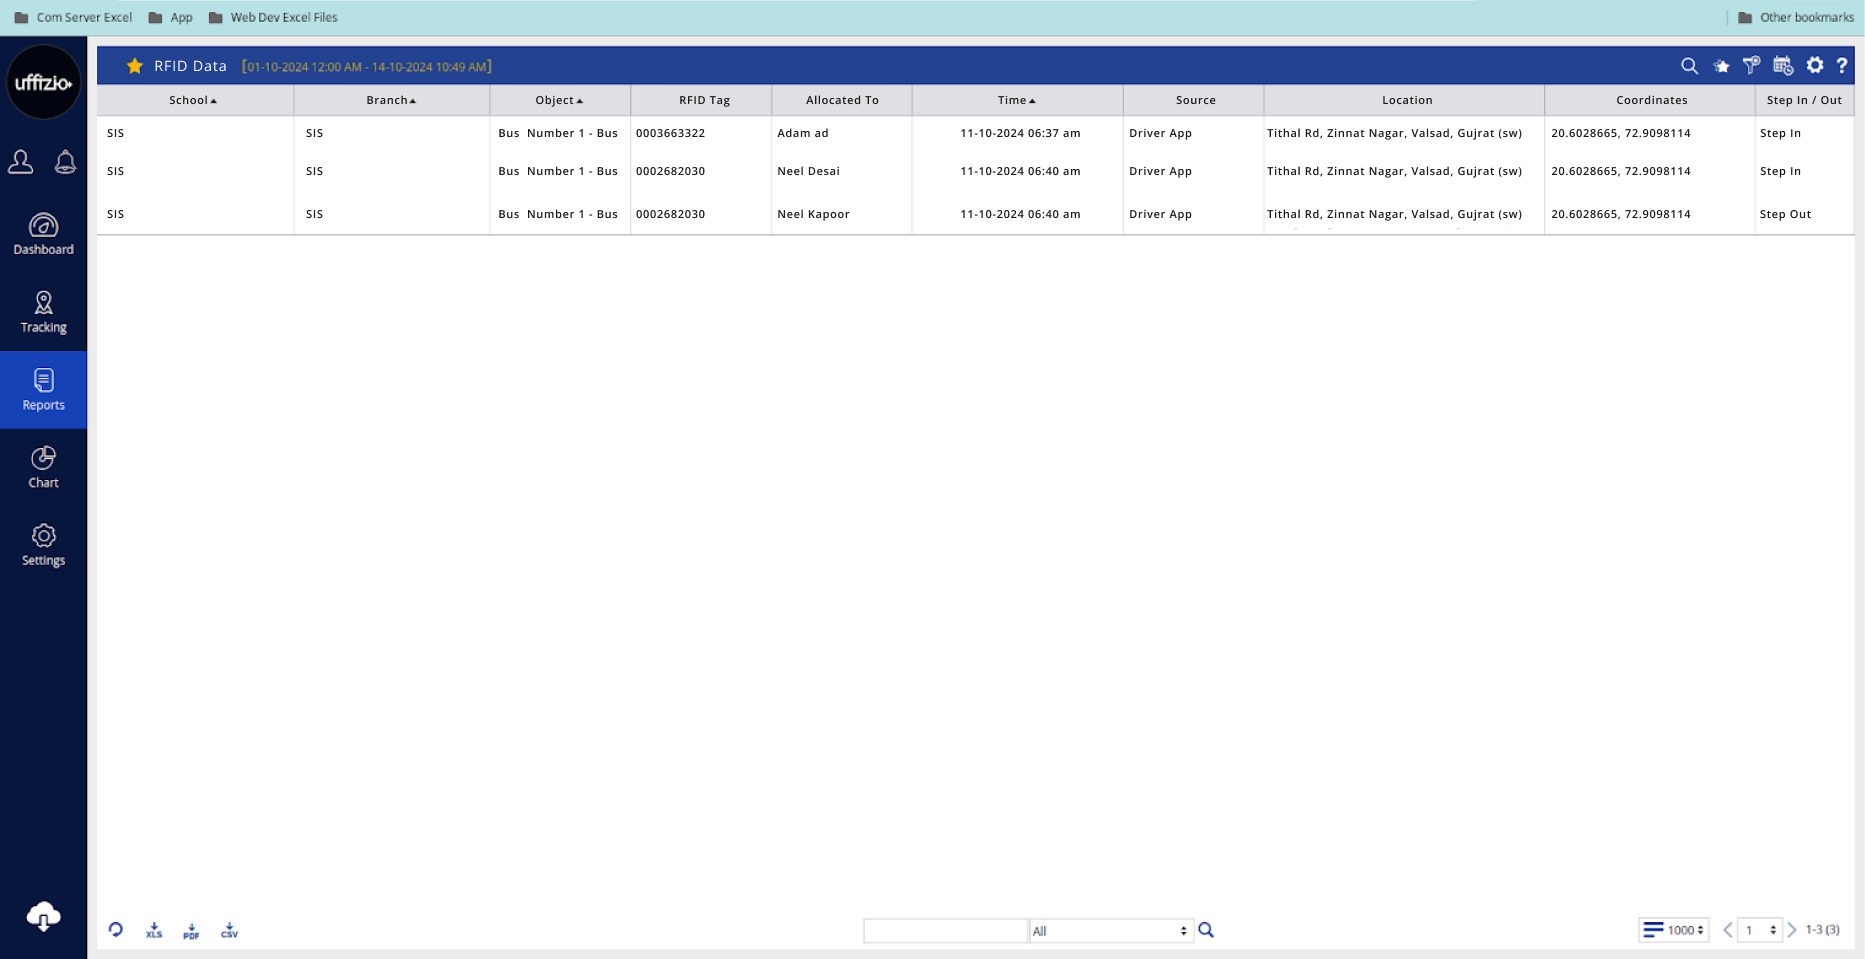Open the schedule report calendar icon
The width and height of the screenshot is (1865, 959).
click(x=1782, y=66)
